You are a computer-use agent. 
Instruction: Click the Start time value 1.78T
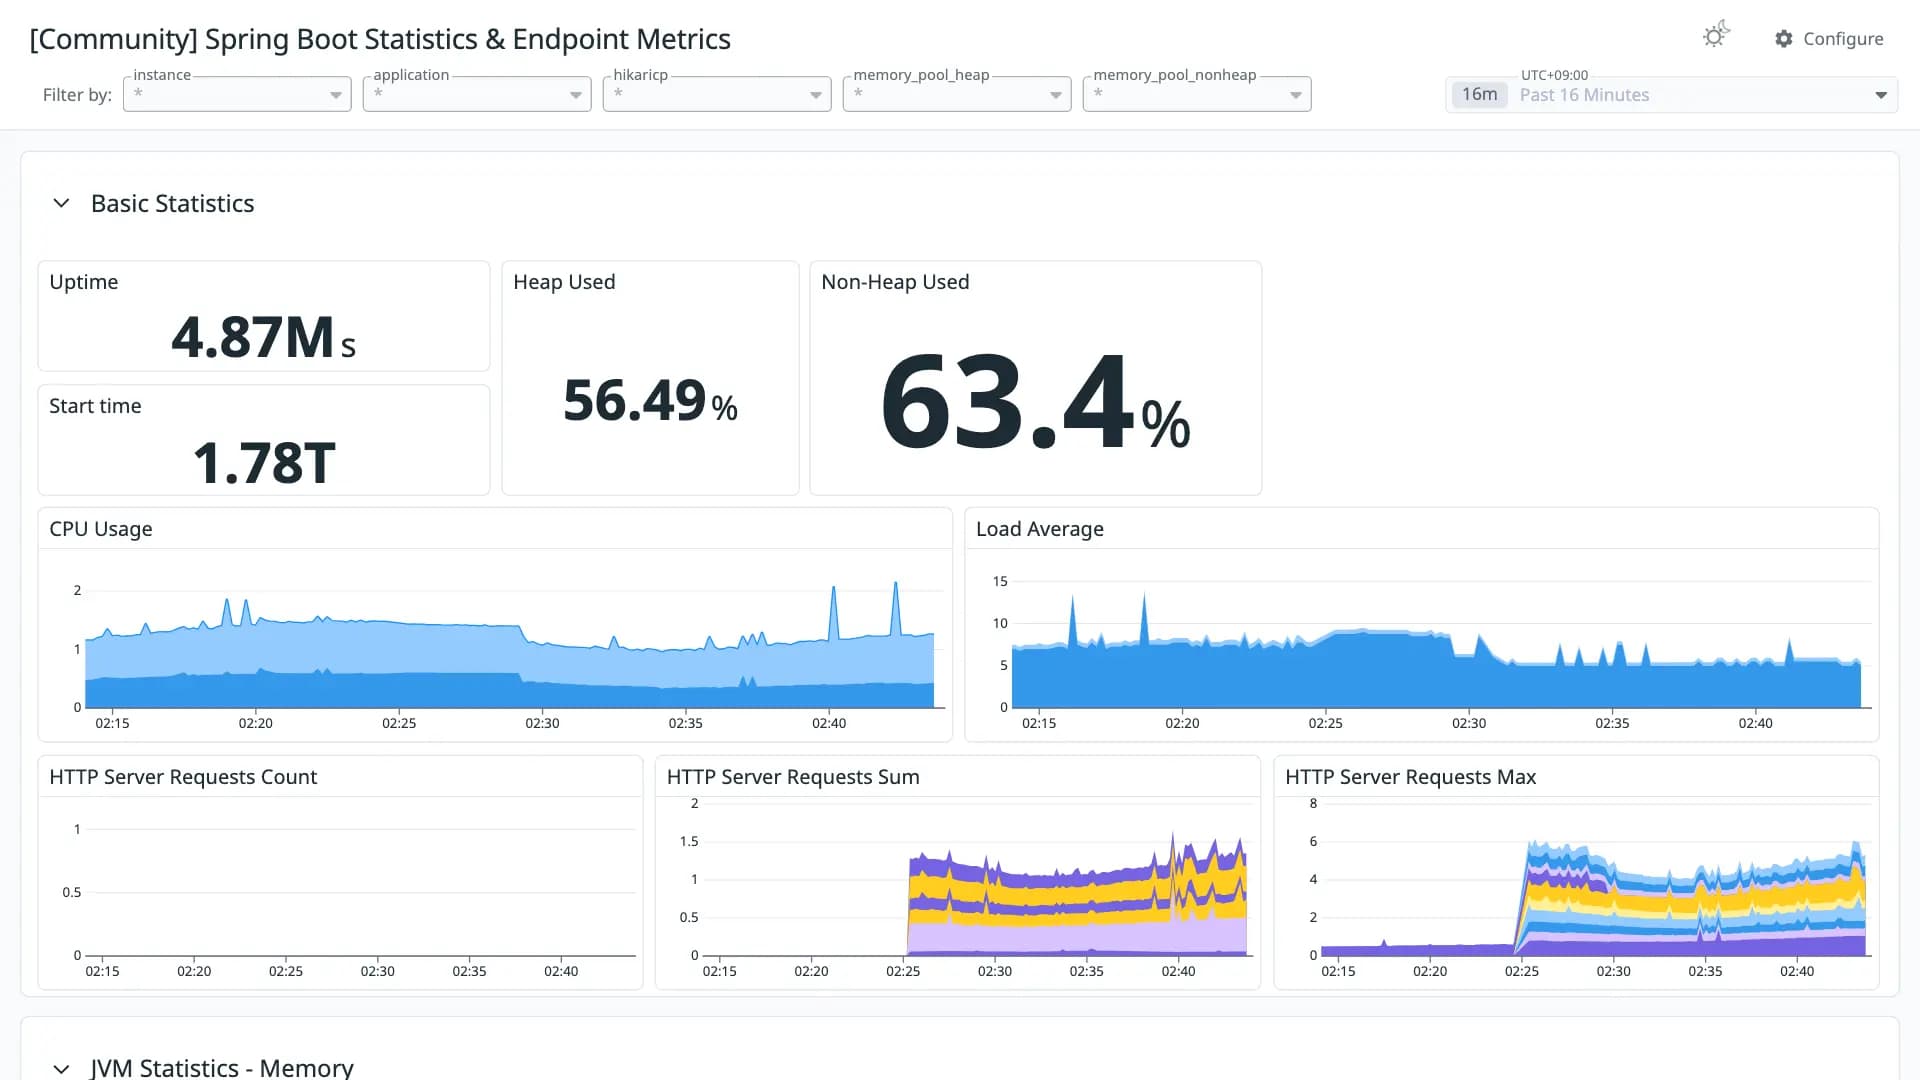coord(264,463)
